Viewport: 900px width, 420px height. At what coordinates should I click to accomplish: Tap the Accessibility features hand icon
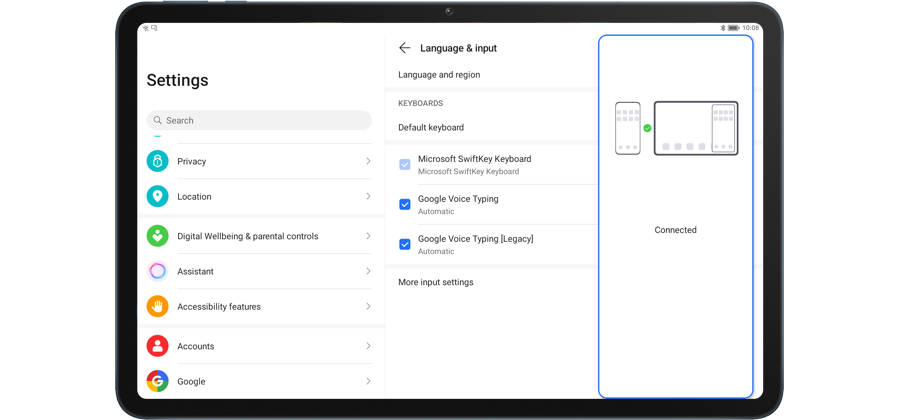click(157, 306)
